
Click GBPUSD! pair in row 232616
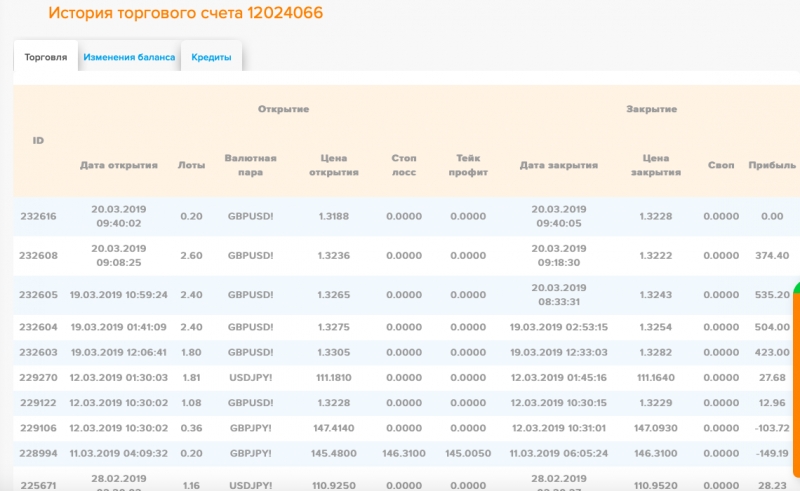(251, 216)
